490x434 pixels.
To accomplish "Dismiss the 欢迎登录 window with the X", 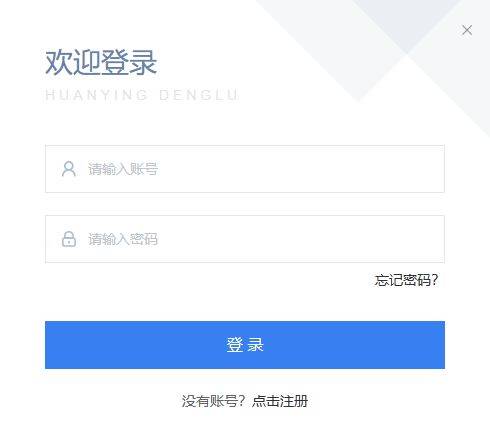I will (467, 30).
